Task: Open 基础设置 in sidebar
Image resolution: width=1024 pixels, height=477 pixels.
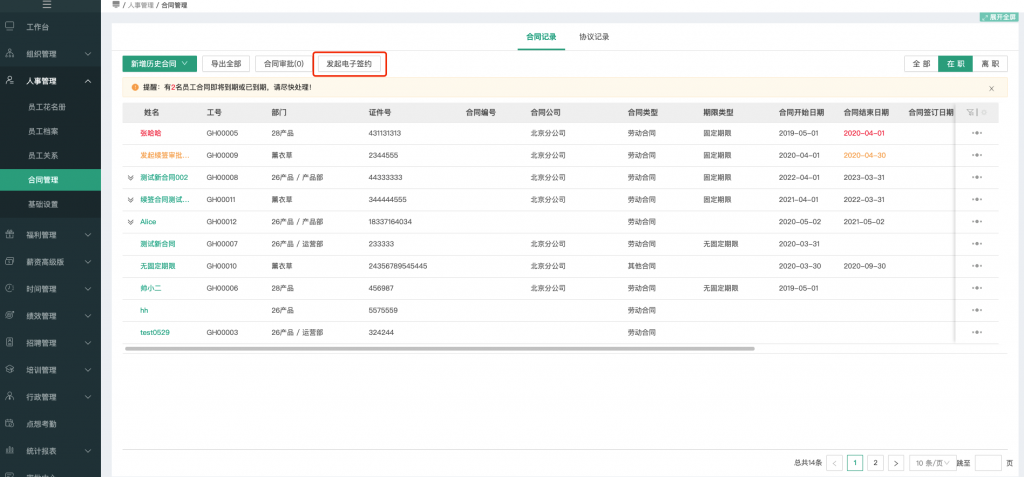Action: pyautogui.click(x=43, y=204)
